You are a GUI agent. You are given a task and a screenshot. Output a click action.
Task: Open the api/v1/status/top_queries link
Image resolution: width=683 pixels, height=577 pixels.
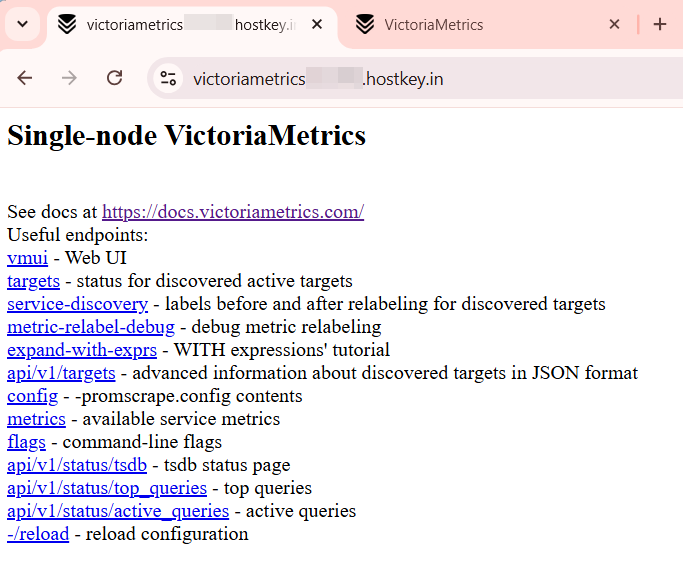(106, 488)
